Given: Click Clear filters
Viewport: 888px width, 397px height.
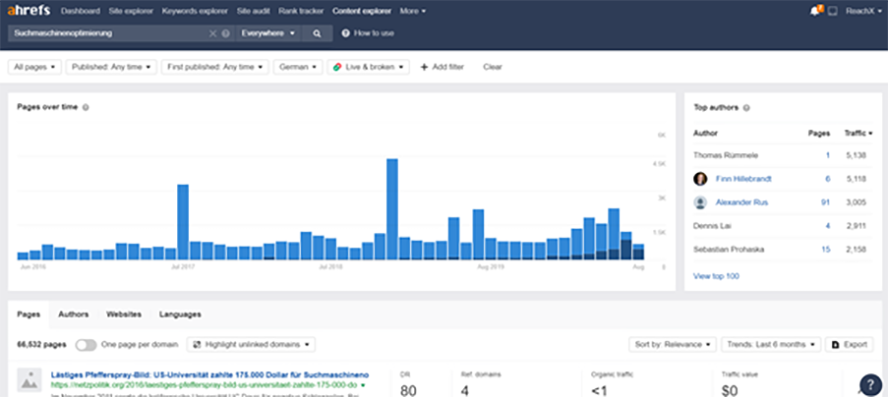Looking at the screenshot, I should coord(493,67).
